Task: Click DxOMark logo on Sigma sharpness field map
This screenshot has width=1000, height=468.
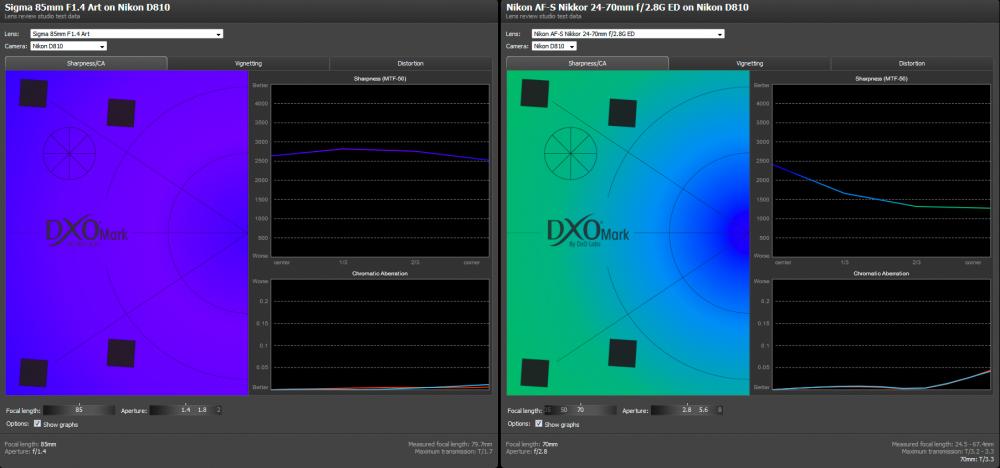Action: click(83, 232)
